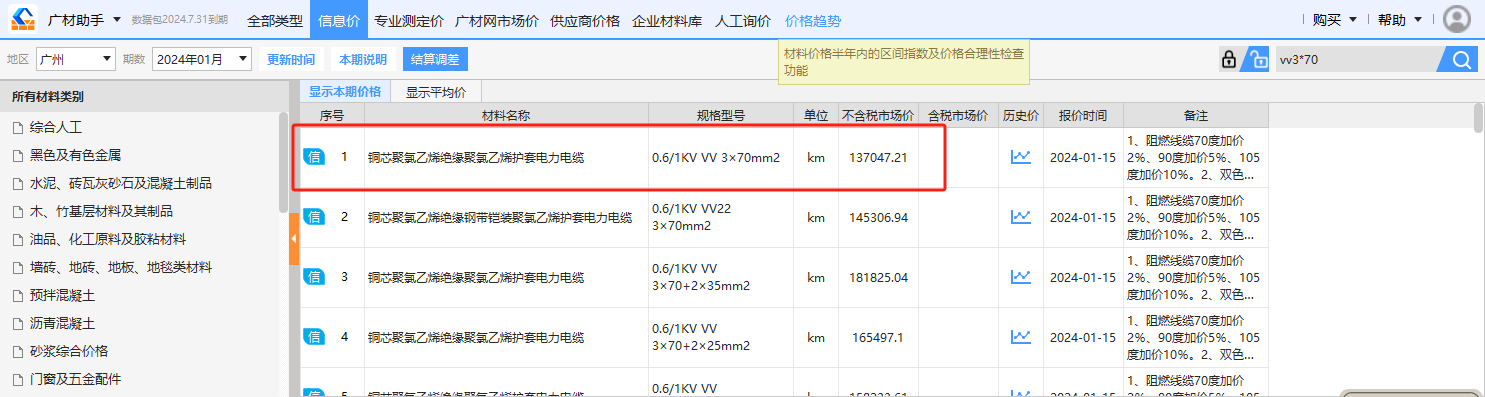Screen dimensions: 1485x397
Task: Click price 137047.21 in row 1
Action: click(878, 158)
